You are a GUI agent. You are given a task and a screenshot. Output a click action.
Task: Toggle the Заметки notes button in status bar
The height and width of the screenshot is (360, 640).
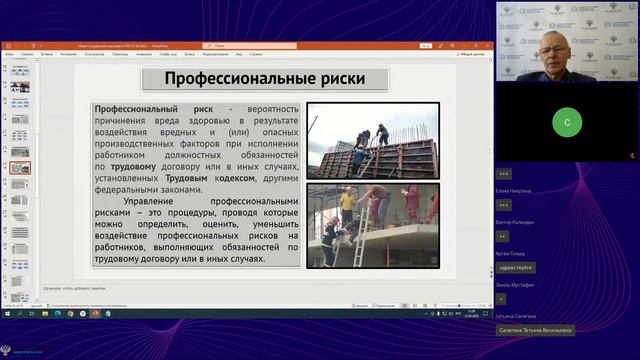pyautogui.click(x=360, y=306)
